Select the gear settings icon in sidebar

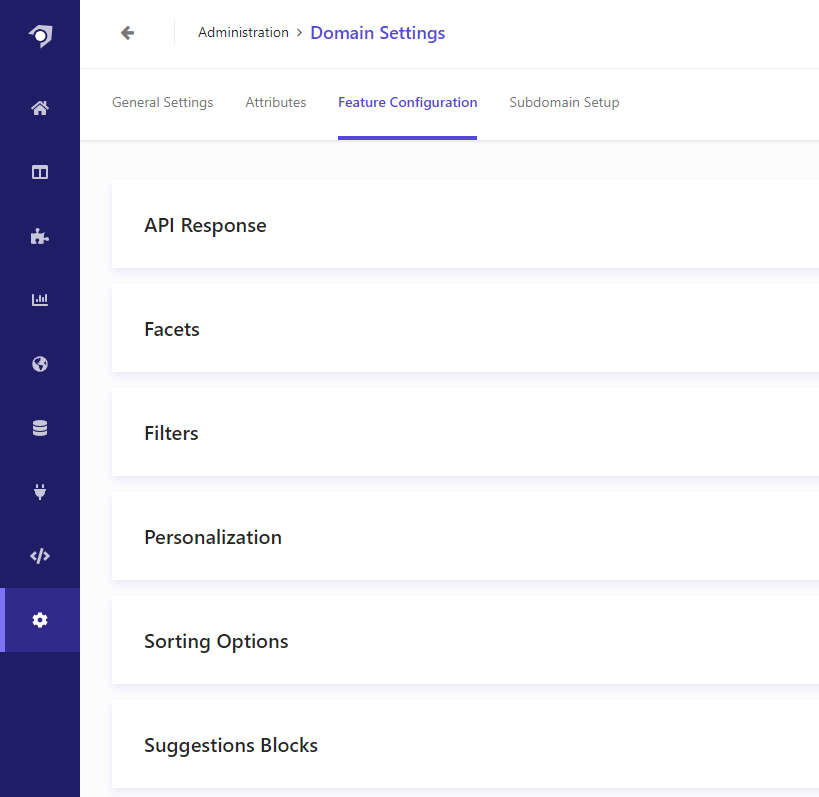pyautogui.click(x=40, y=620)
